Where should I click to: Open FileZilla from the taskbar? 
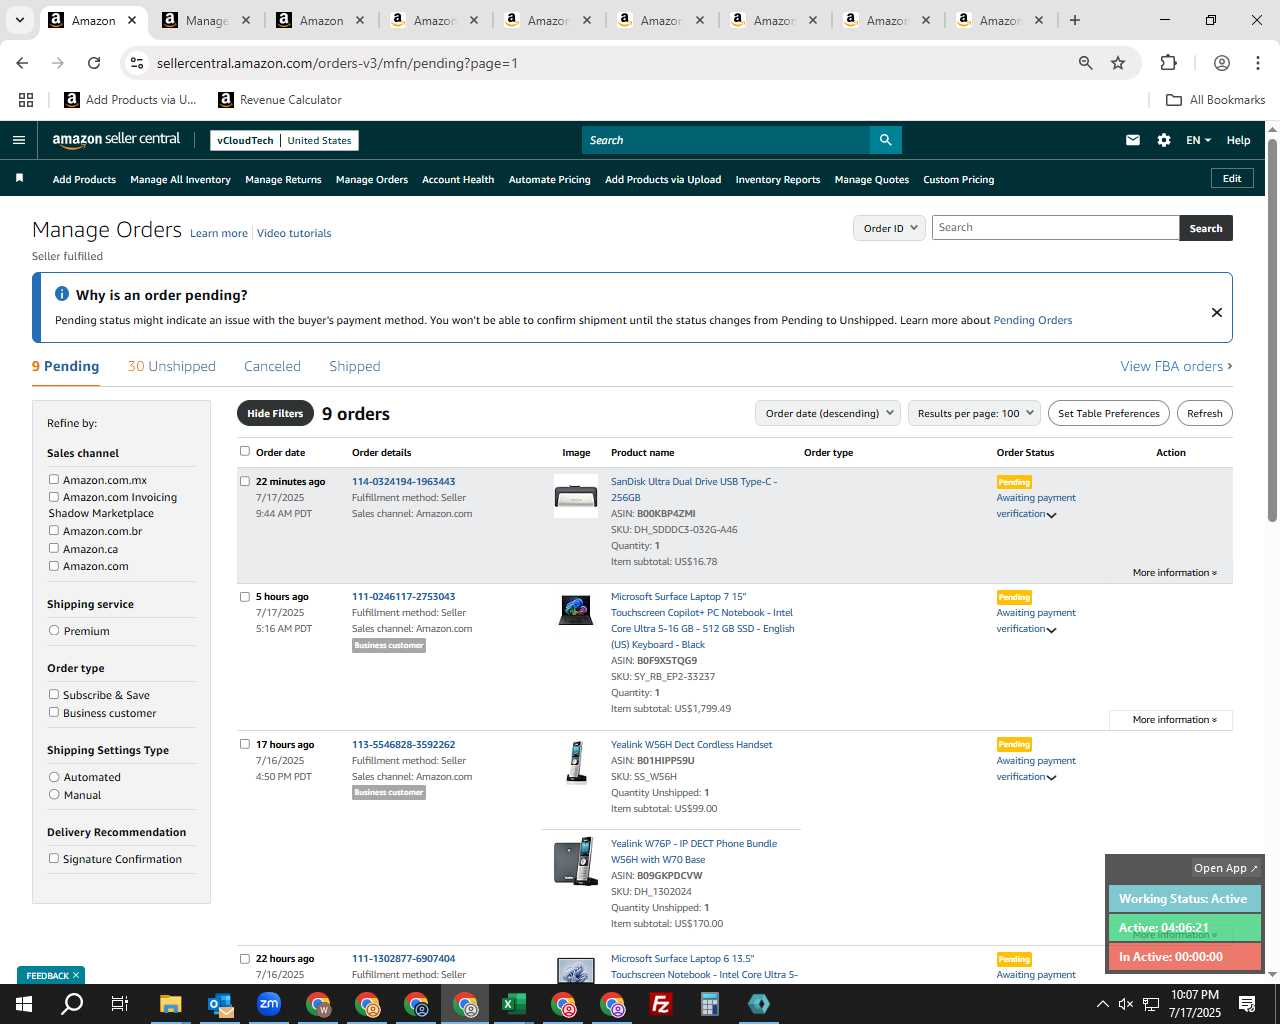pos(661,1004)
